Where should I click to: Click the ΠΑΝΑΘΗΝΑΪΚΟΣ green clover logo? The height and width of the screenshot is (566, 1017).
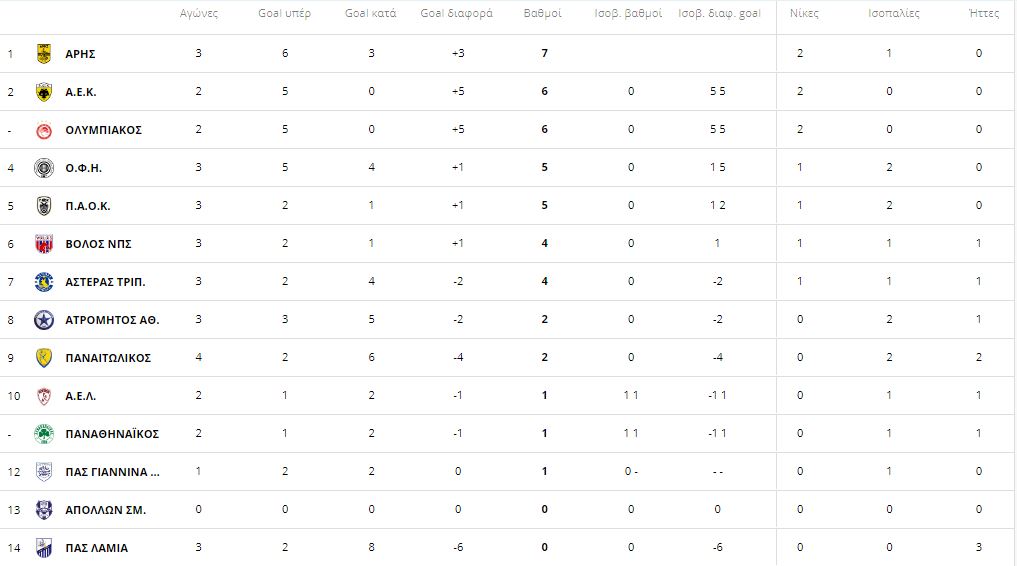43,434
